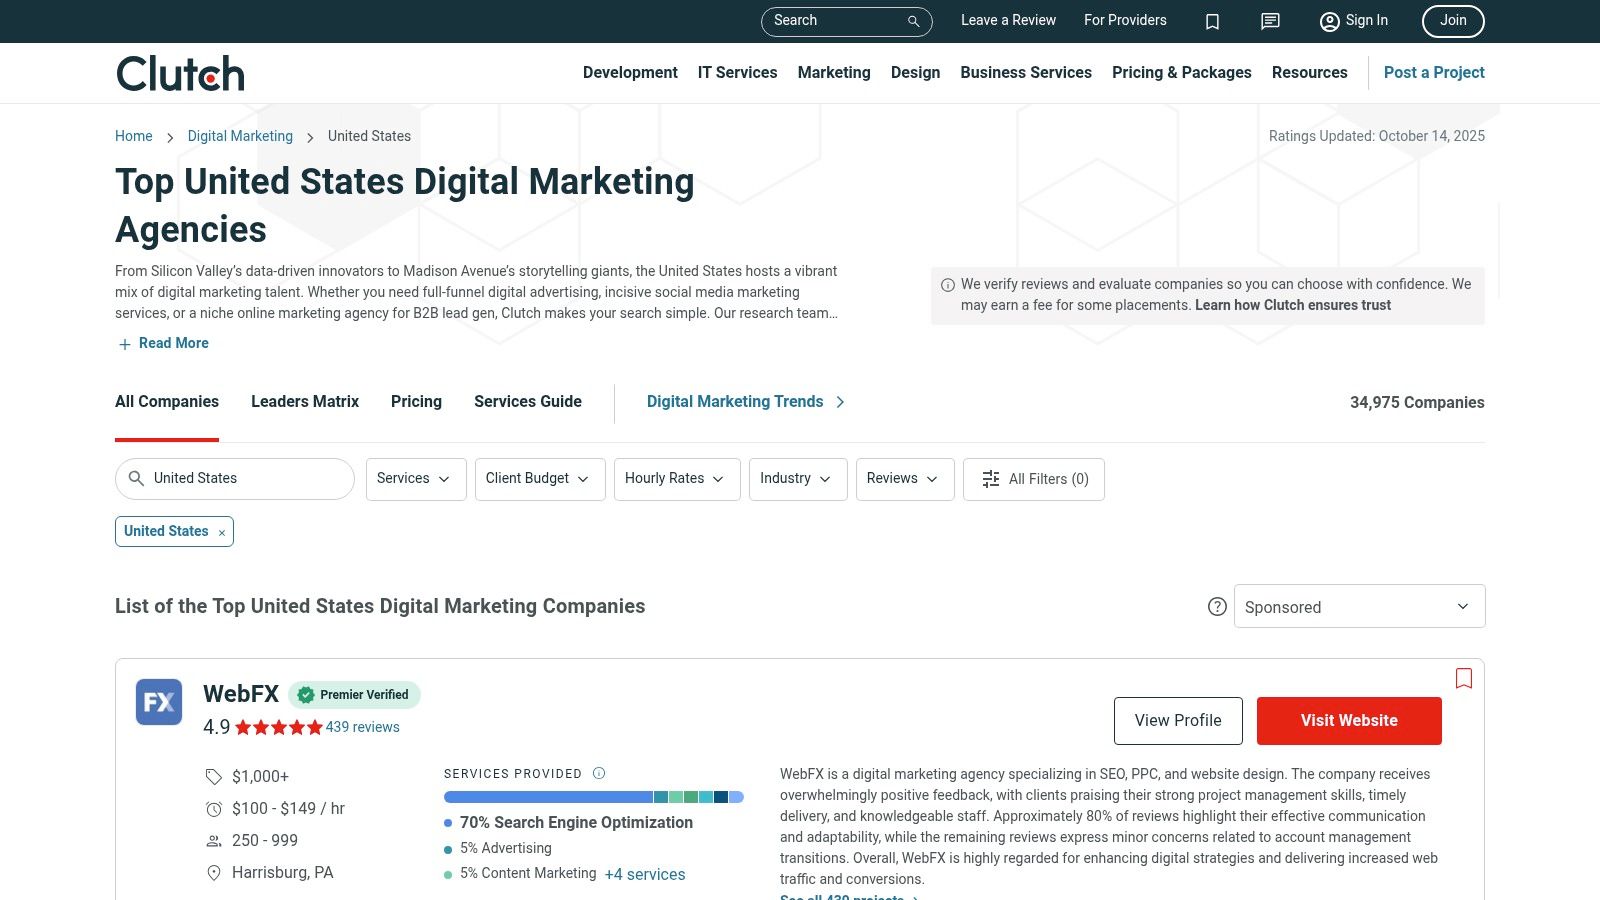Click the Services Provided info icon

click(599, 773)
